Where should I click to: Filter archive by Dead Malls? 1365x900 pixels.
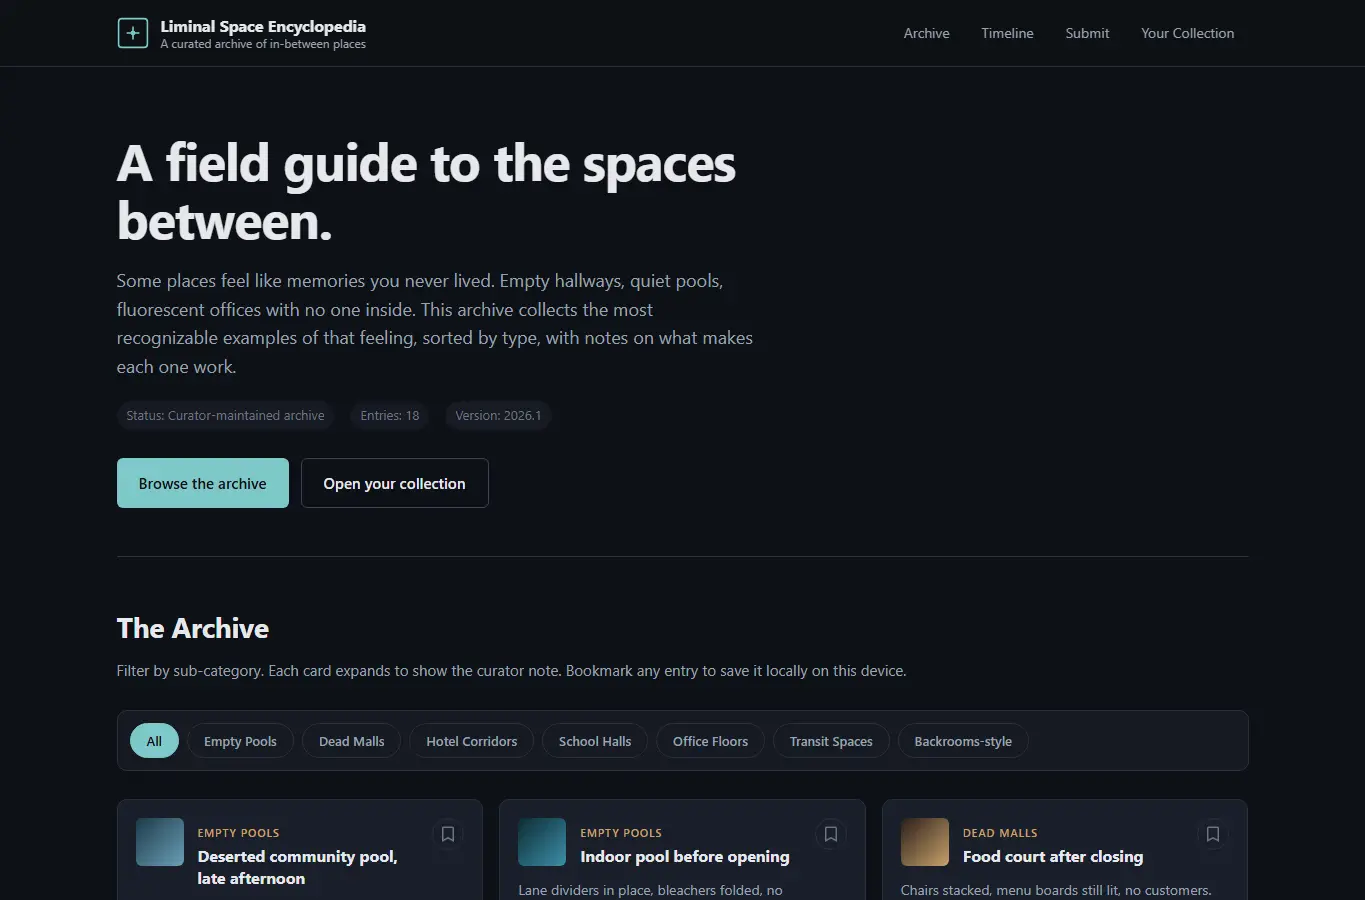[351, 741]
